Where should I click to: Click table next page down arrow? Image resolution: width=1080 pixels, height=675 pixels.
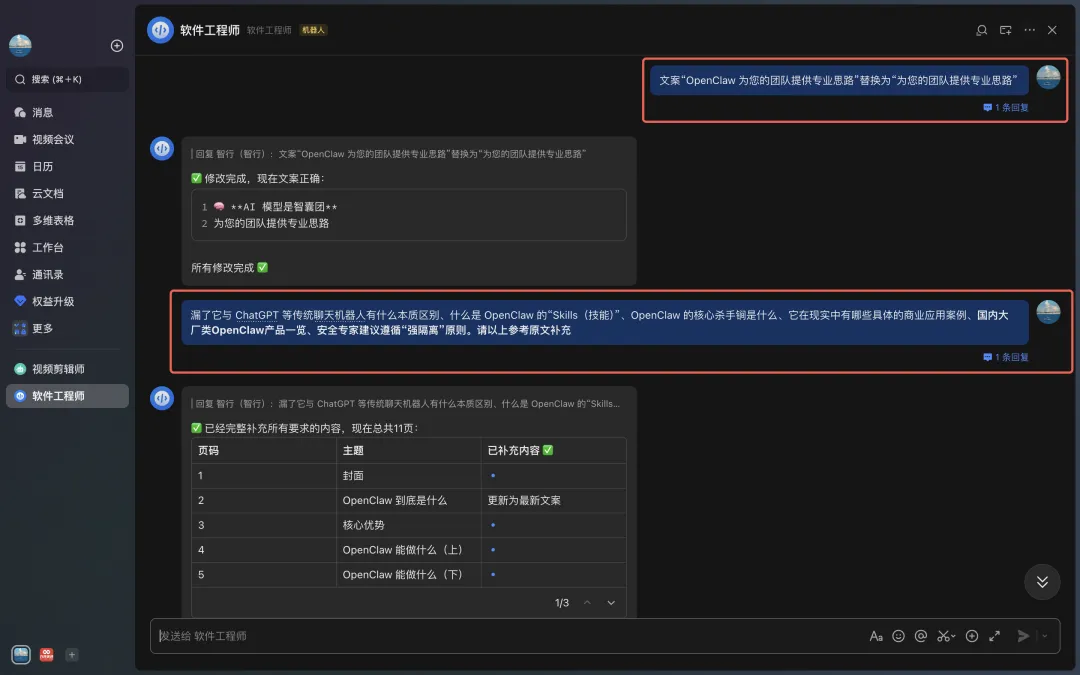coord(611,603)
